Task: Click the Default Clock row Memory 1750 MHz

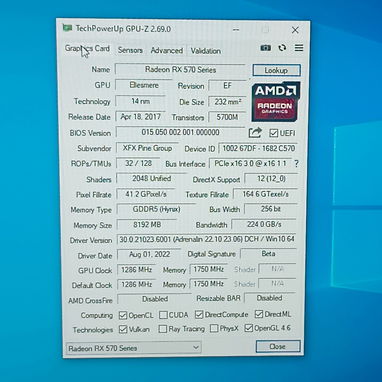Action: pyautogui.click(x=209, y=284)
